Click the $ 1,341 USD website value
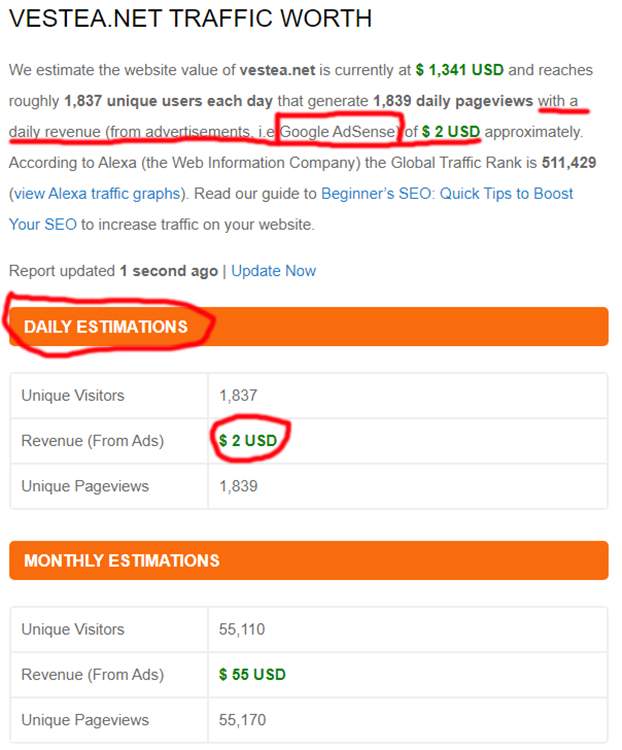This screenshot has width=622, height=750. pyautogui.click(x=460, y=70)
